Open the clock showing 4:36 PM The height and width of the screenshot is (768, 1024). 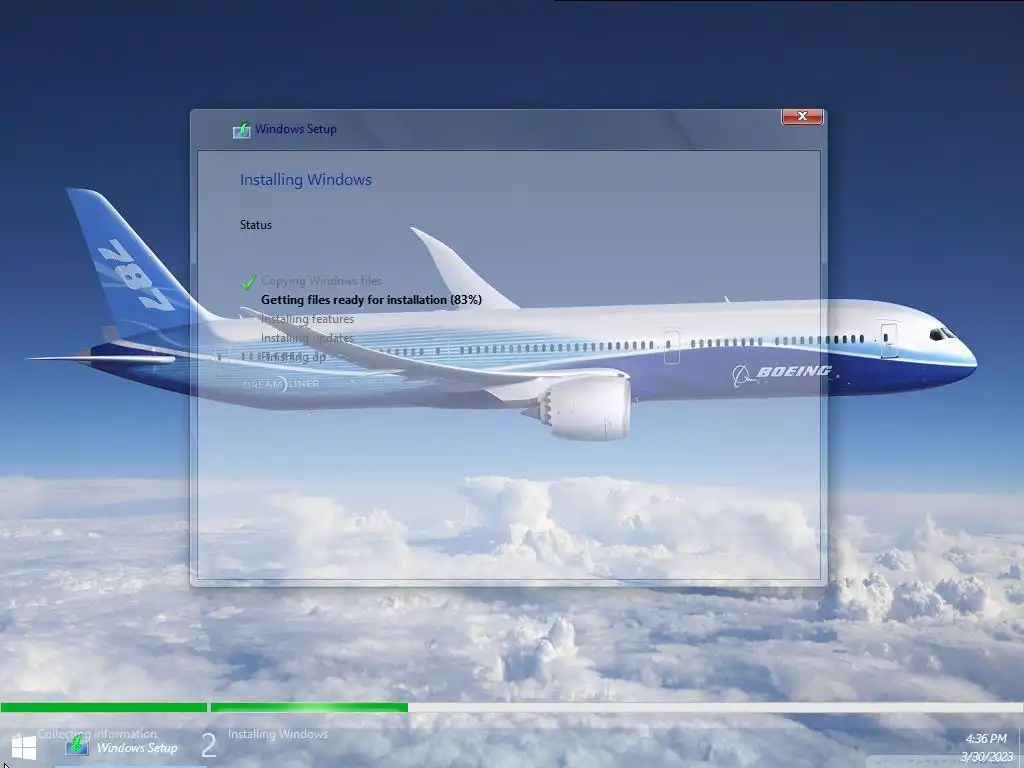point(985,739)
